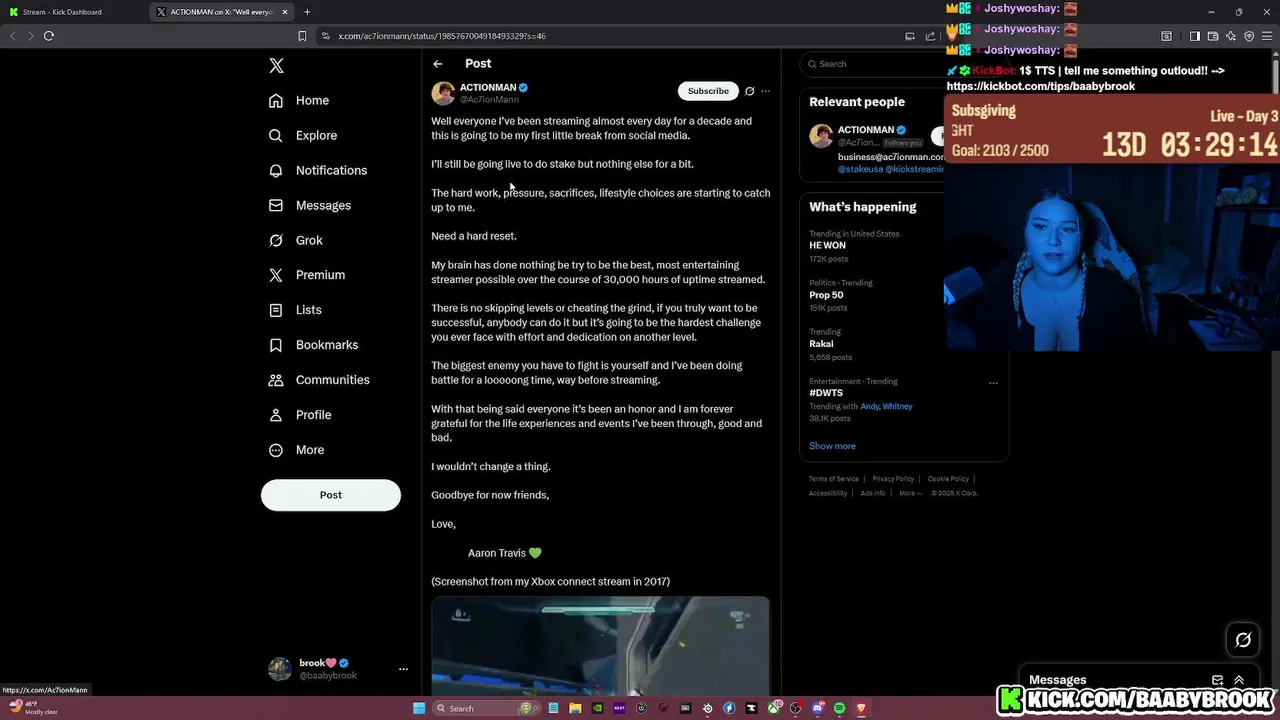The width and height of the screenshot is (1280, 720).
Task: Open the brook account switcher menu
Action: point(403,669)
